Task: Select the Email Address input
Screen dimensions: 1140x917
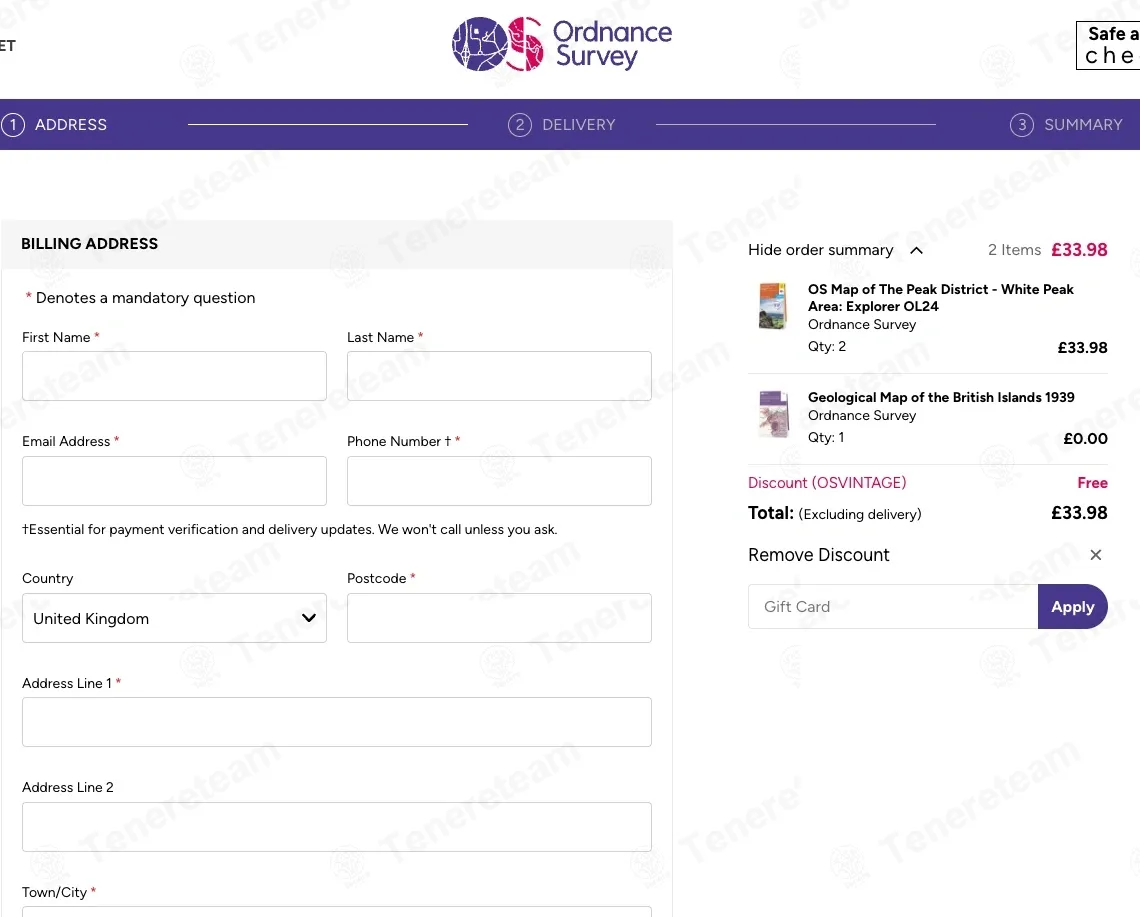Action: click(x=174, y=481)
